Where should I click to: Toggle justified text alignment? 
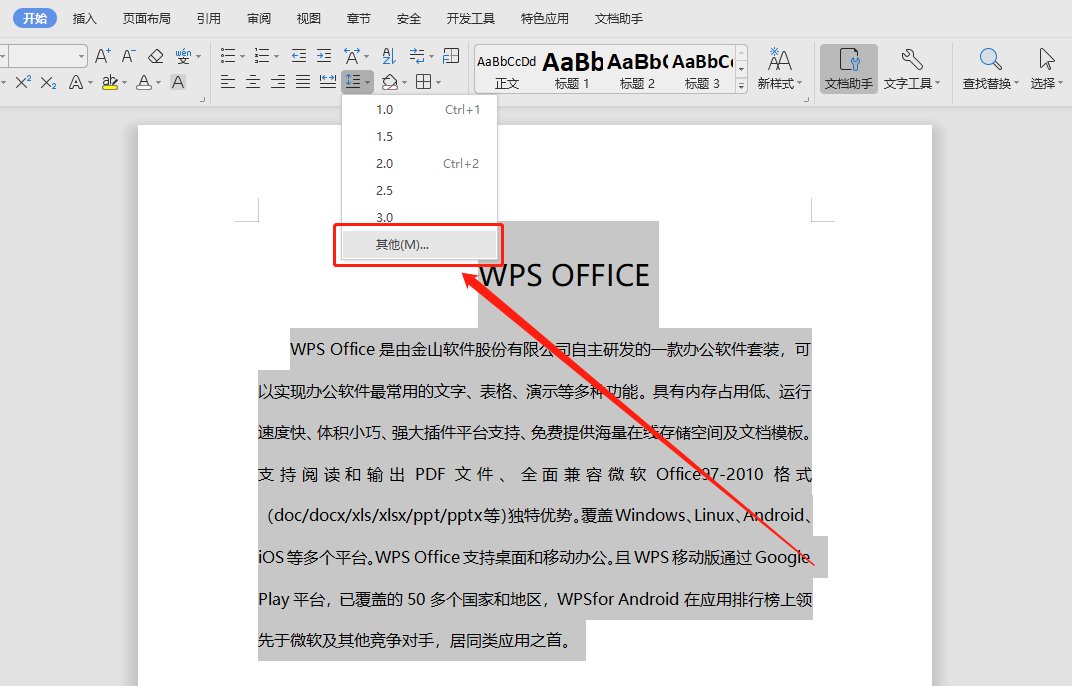point(301,81)
